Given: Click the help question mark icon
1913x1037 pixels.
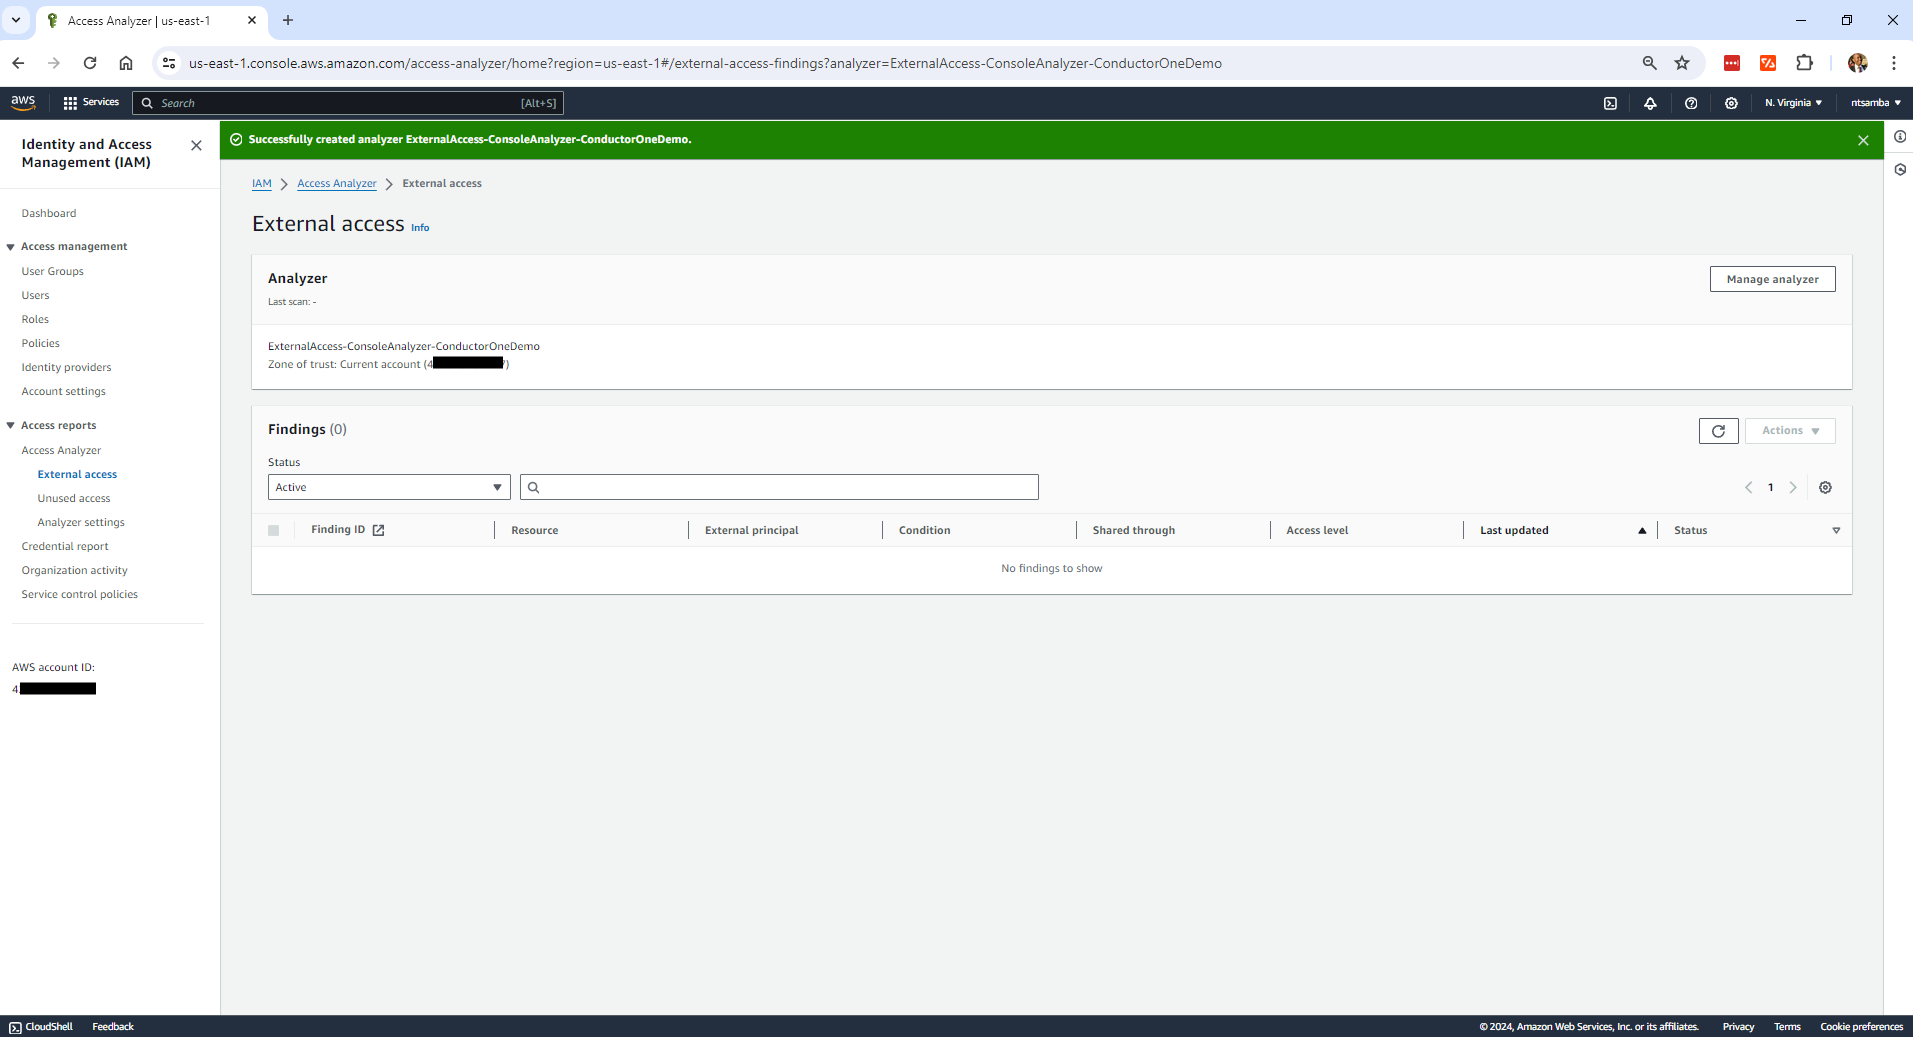Looking at the screenshot, I should tap(1691, 102).
